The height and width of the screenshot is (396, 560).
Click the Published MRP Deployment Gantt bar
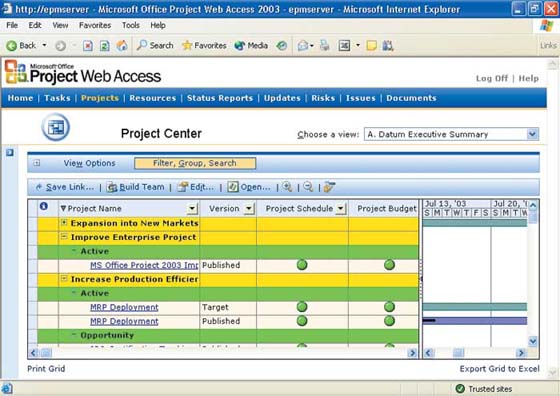475,321
